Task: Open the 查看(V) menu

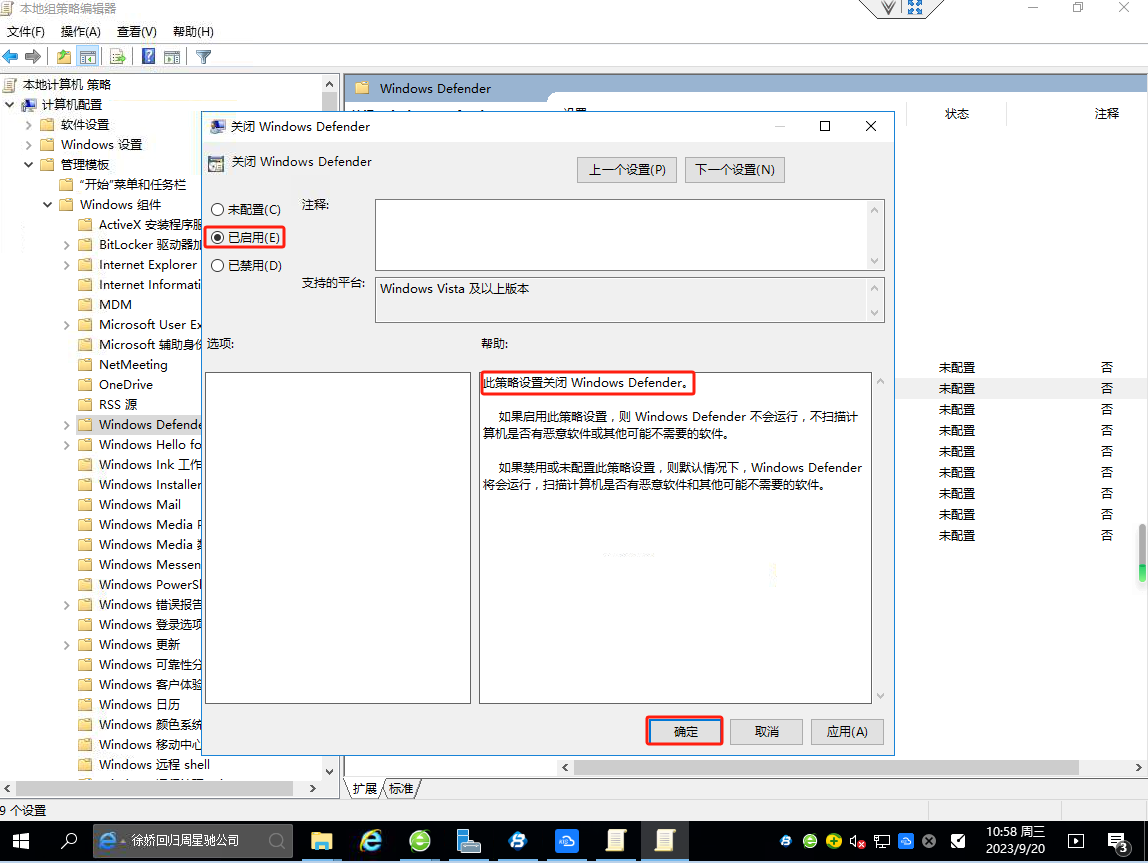Action: point(137,31)
